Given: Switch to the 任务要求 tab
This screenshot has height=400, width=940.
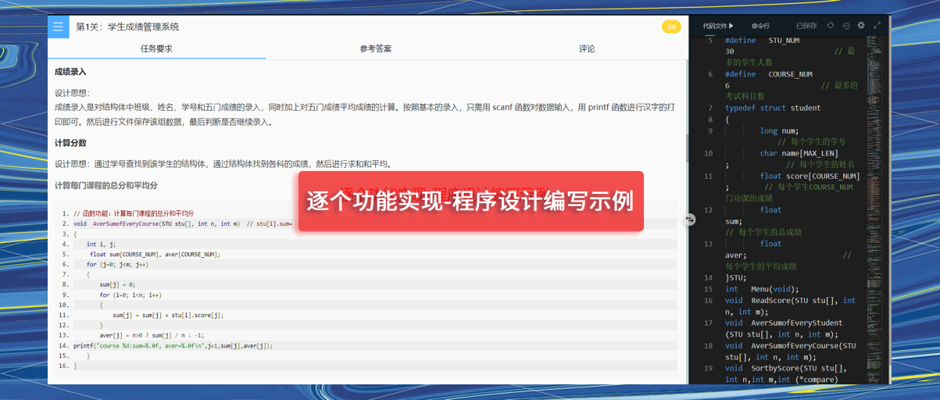Looking at the screenshot, I should [156, 49].
